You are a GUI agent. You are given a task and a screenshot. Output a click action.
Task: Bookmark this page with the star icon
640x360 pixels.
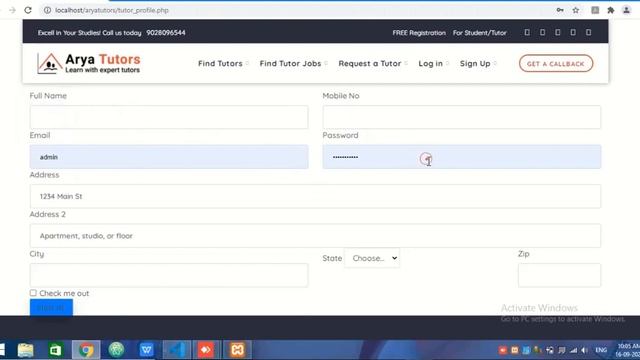576,10
